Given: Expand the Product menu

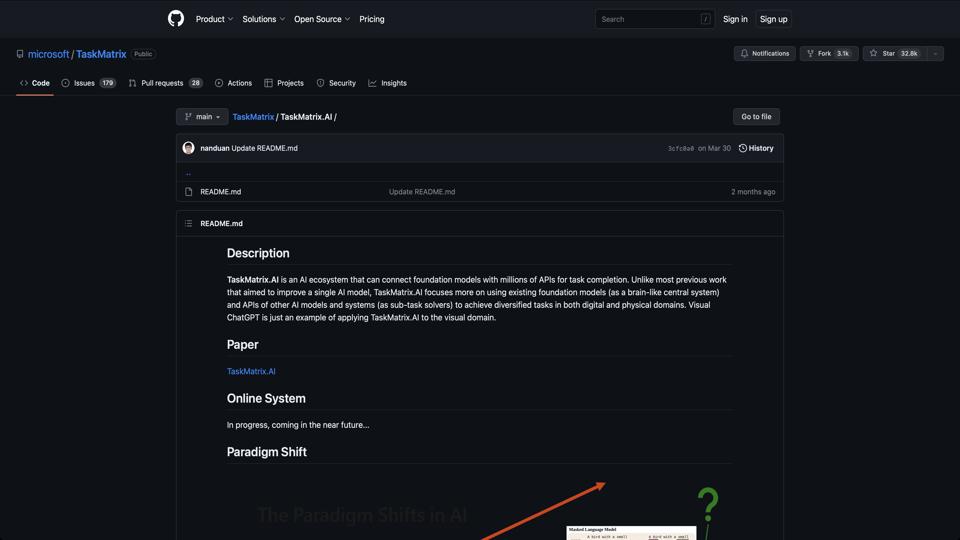Looking at the screenshot, I should 214,19.
